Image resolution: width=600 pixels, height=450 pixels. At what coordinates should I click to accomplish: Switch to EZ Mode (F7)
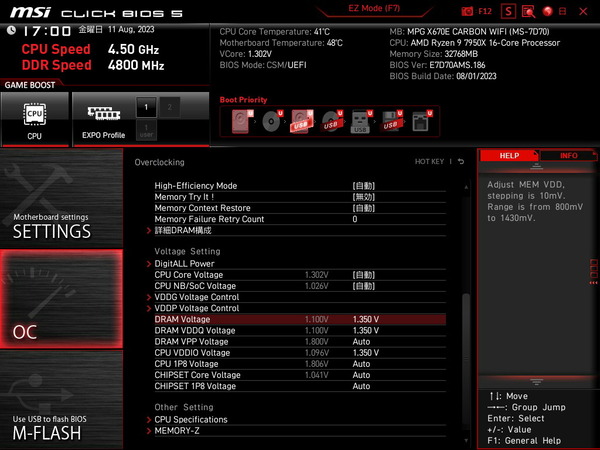pyautogui.click(x=374, y=8)
